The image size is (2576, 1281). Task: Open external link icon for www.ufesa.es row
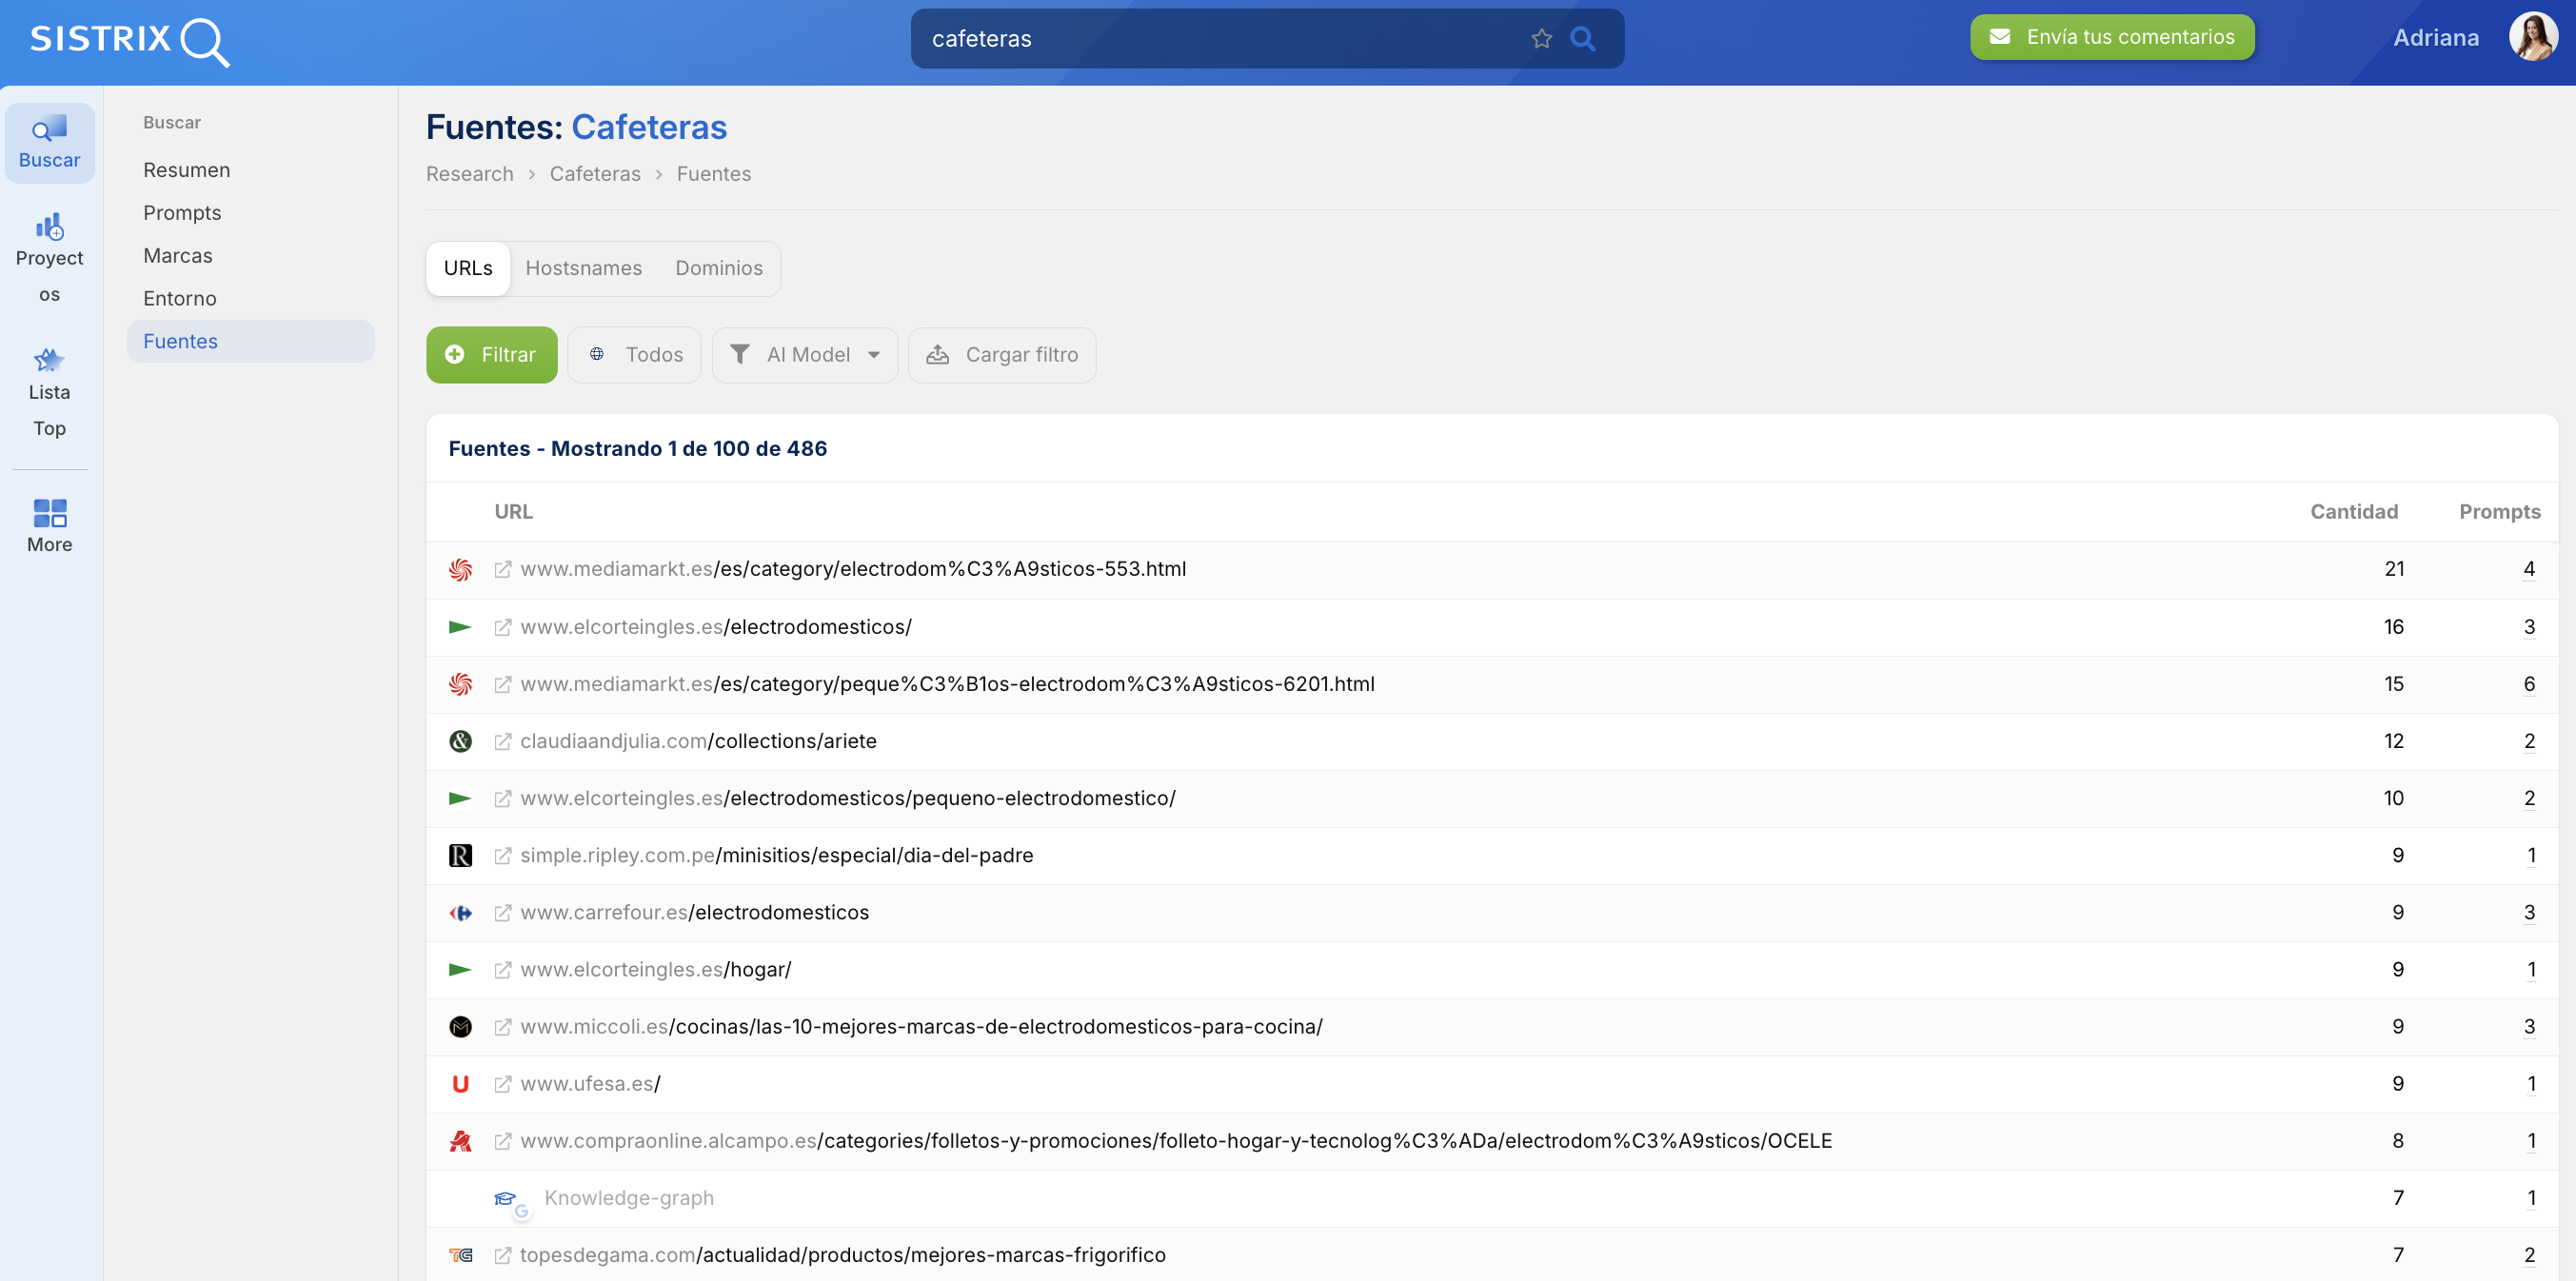[503, 1084]
